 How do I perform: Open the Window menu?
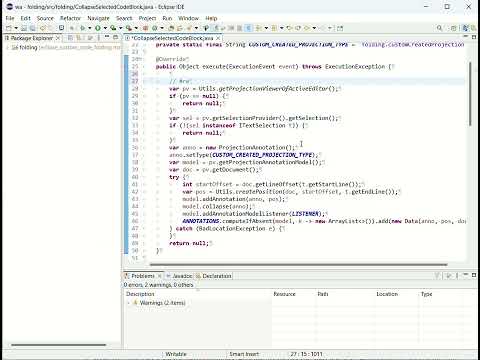pyautogui.click(x=188, y=18)
